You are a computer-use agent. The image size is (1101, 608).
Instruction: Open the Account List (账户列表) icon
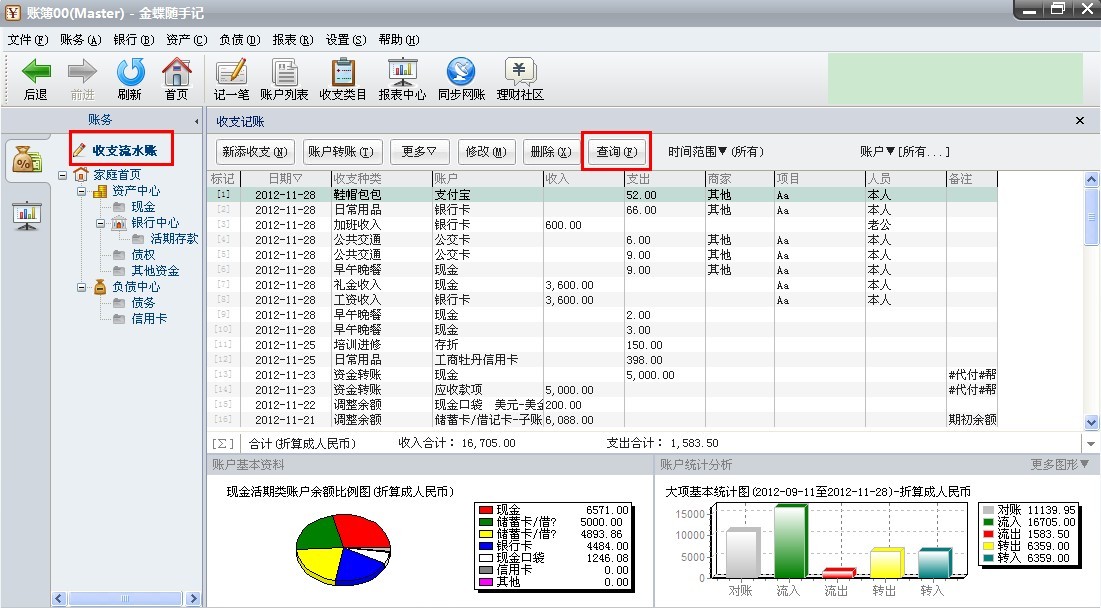pos(284,72)
